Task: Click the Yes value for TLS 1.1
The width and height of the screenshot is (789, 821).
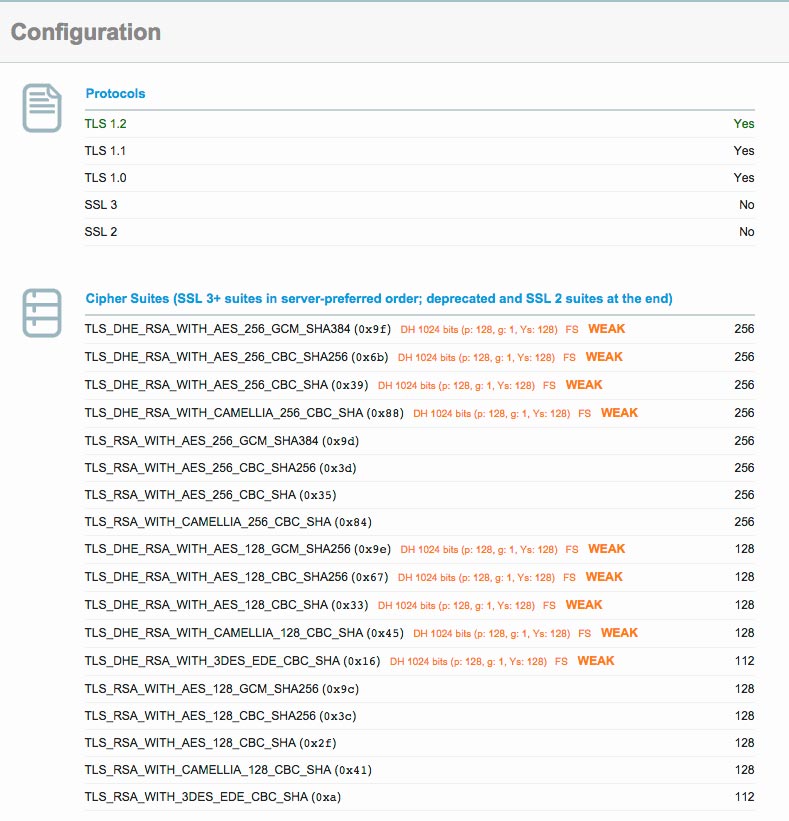Action: [743, 151]
